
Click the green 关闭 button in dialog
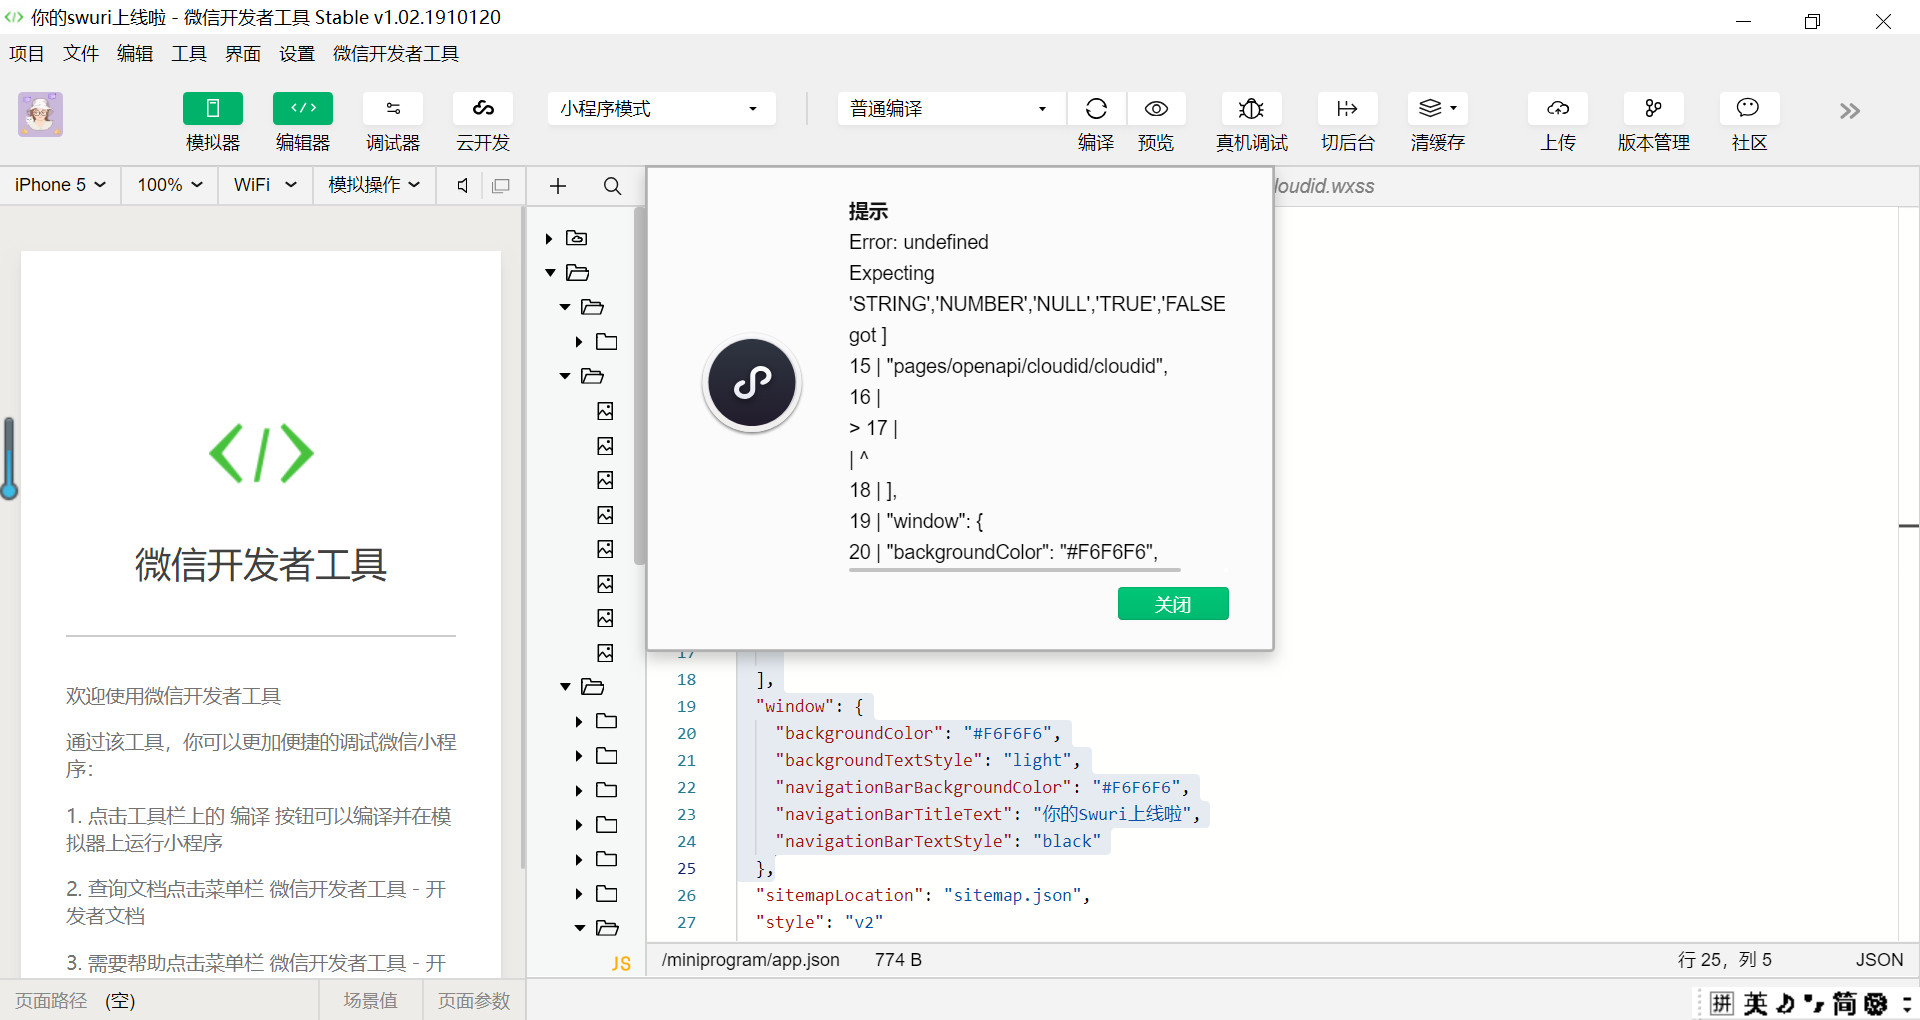(x=1172, y=604)
